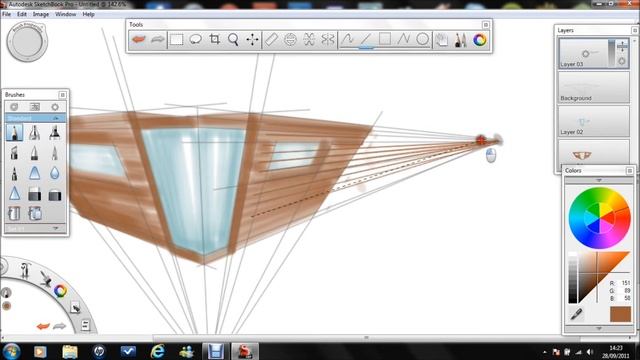Image resolution: width=640 pixels, height=360 pixels.
Task: Select the Move/transform layer tool
Action: pyautogui.click(x=252, y=40)
